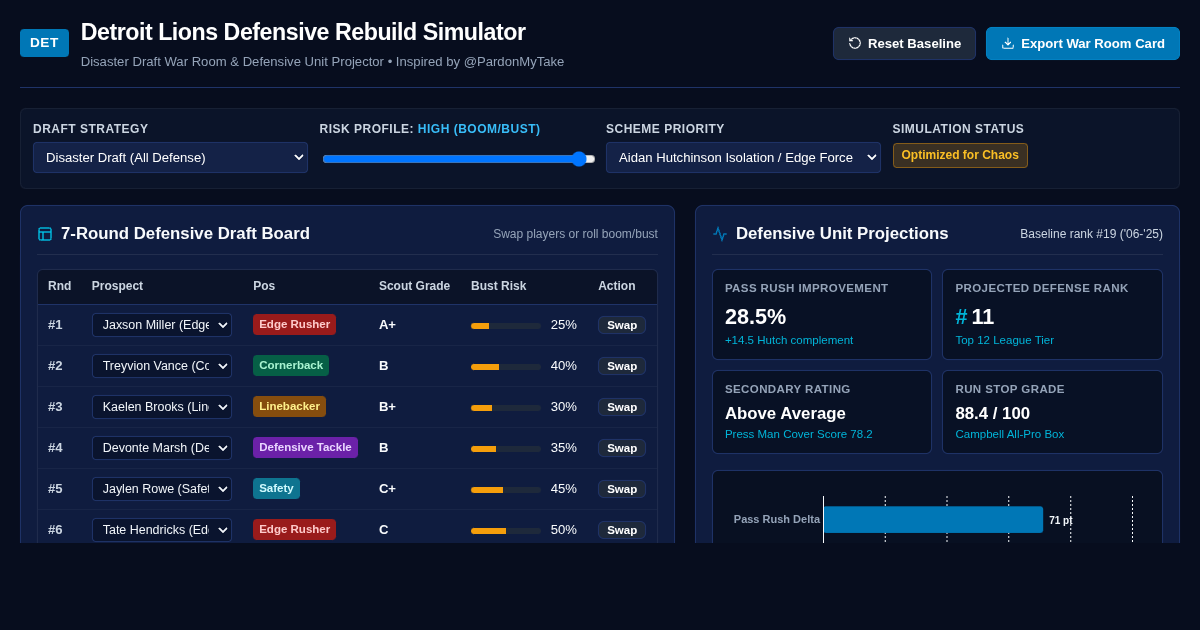Click the Swap players or roll boom/bust hint
1200x630 pixels.
(575, 234)
